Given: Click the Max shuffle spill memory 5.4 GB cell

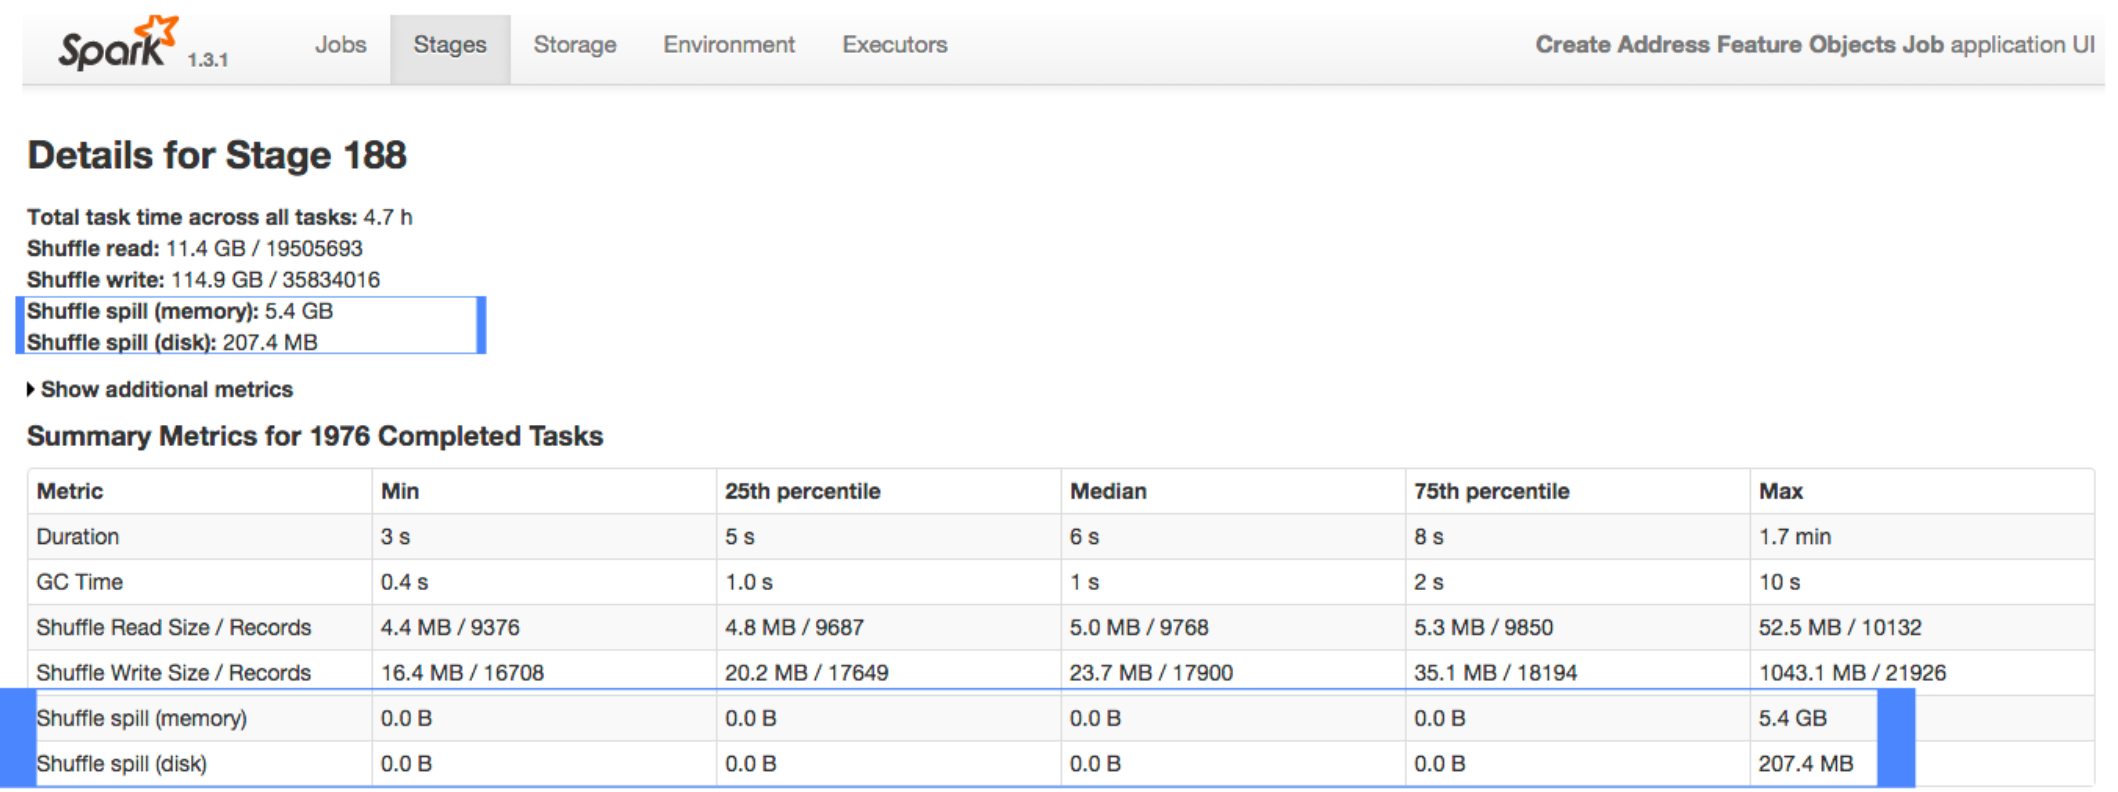Looking at the screenshot, I should coord(1792,718).
